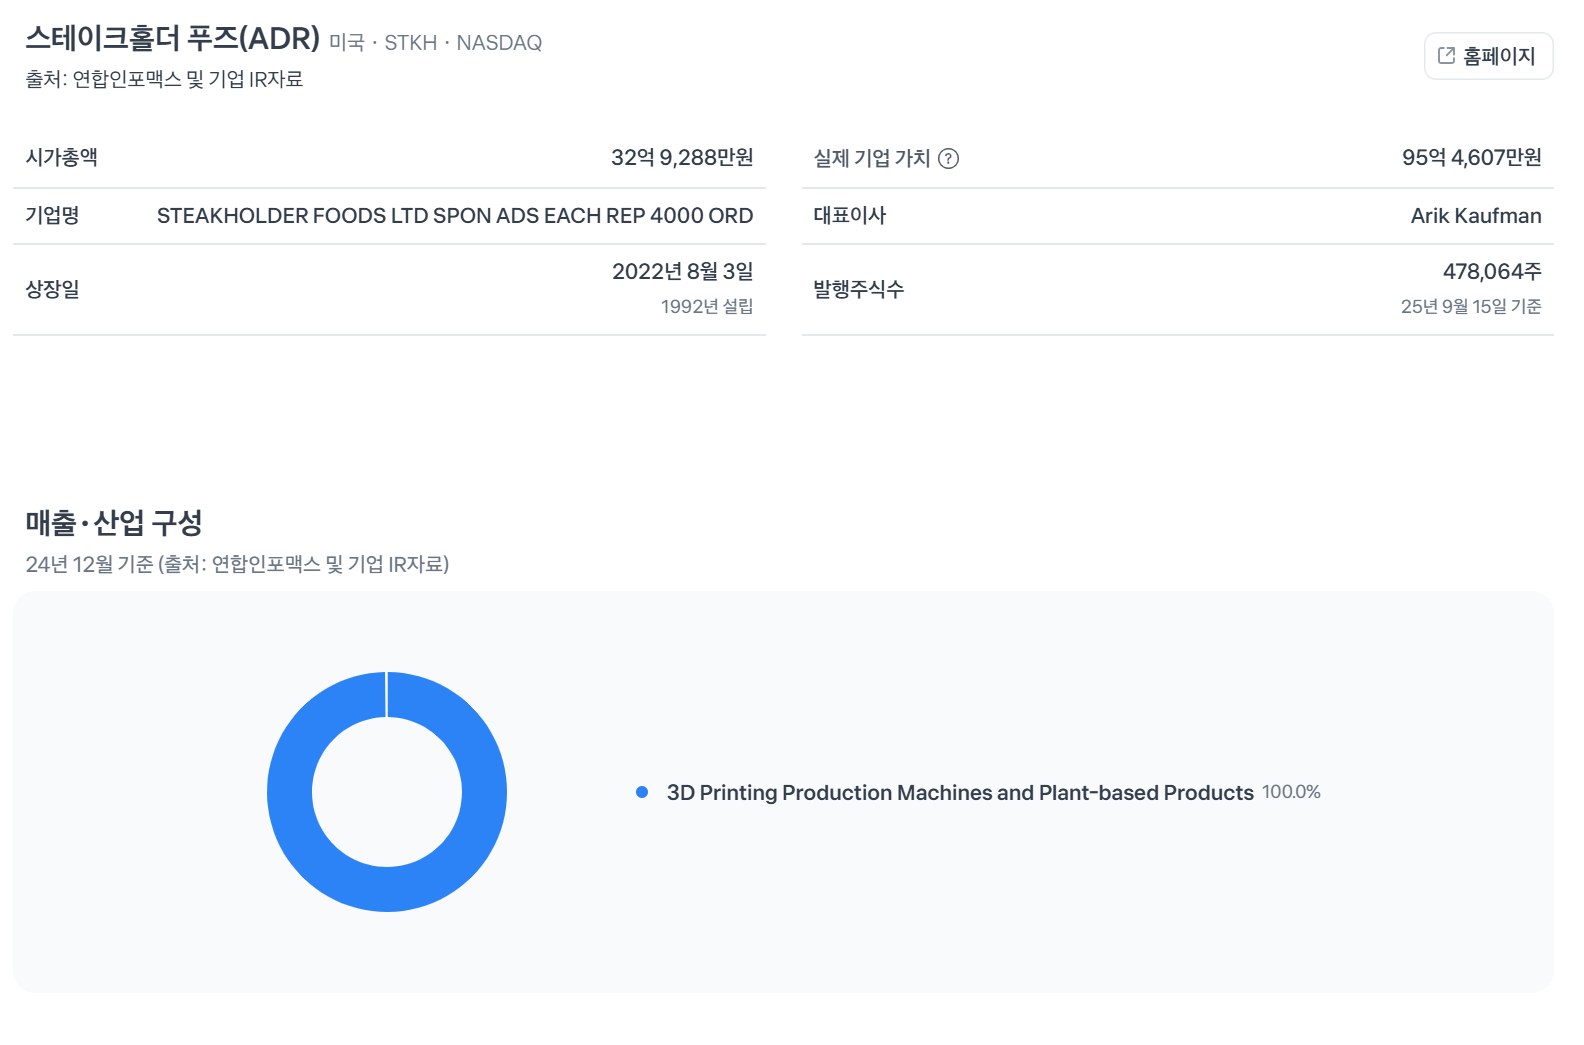
Task: Click the 24년 12월 기준 source caption
Action: point(237,564)
